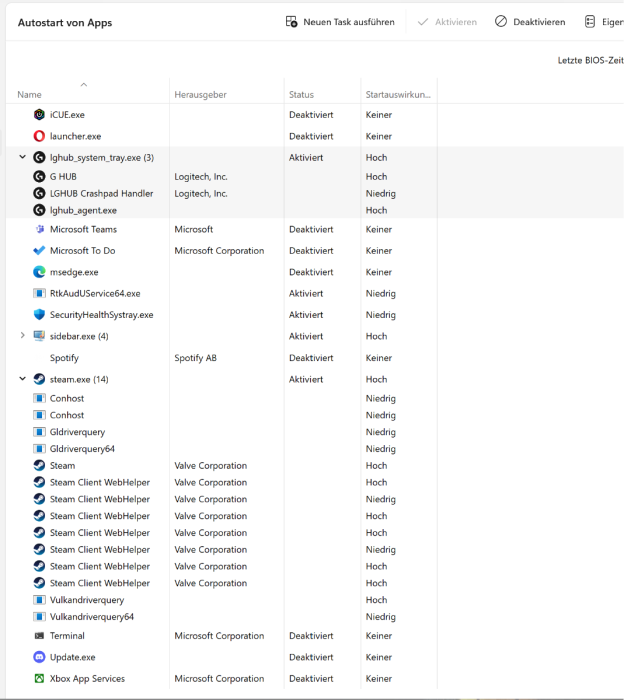
Task: Click the Letzte BIOS-Zeit label
Action: tap(591, 60)
